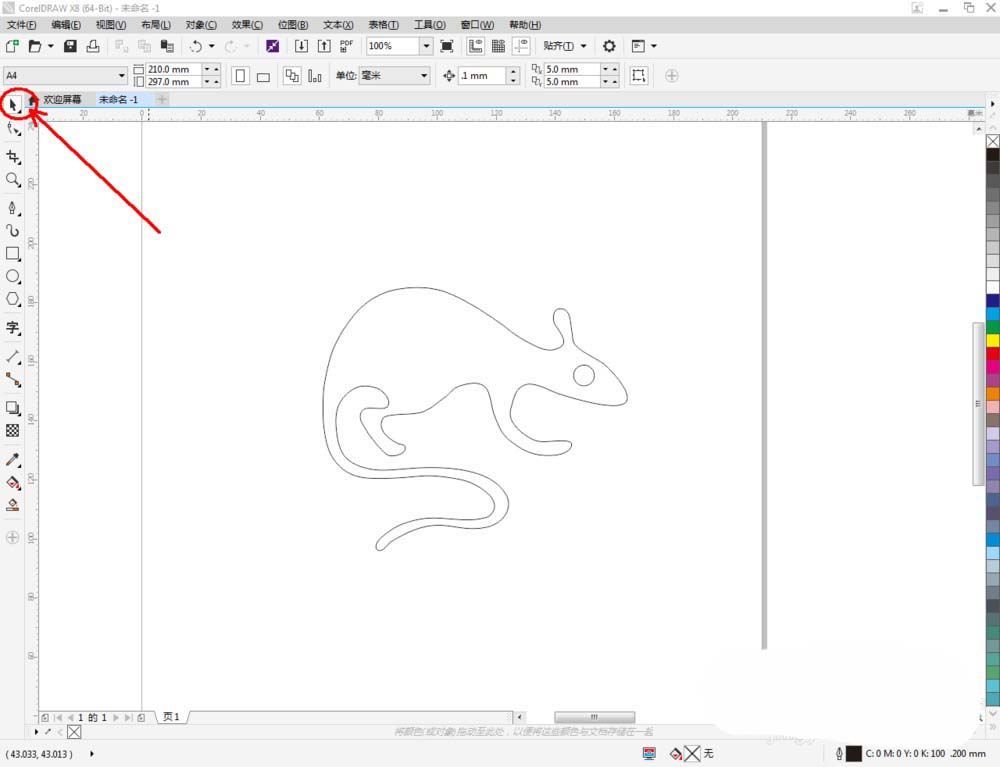Viewport: 1000px width, 767px height.
Task: Click the New document icon
Action: pos(12,46)
